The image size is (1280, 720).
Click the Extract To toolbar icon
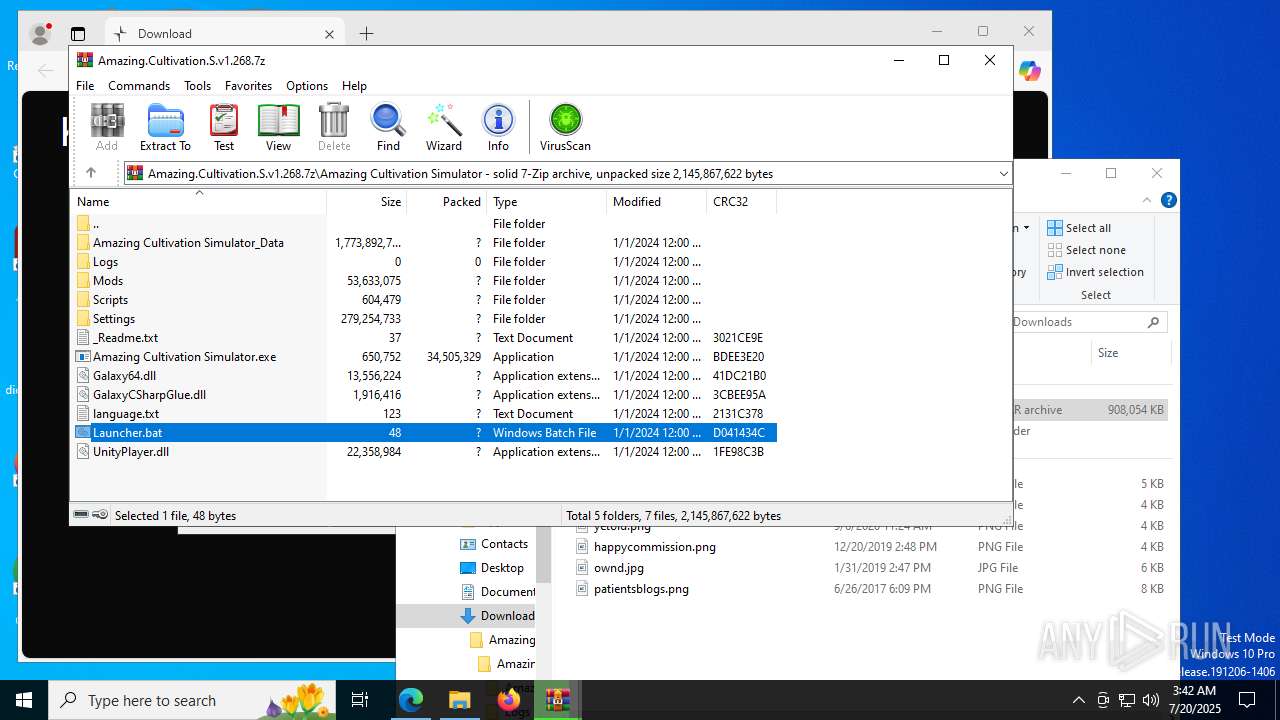[165, 127]
